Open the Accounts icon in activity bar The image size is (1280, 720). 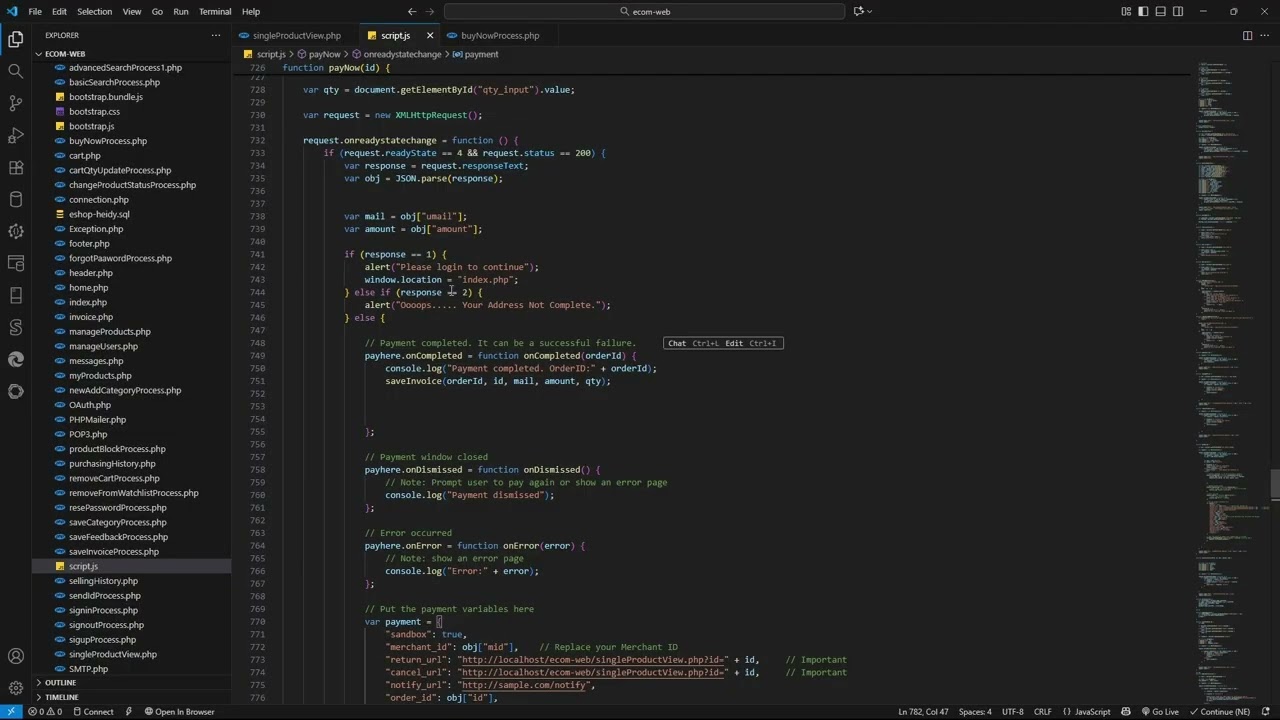[x=15, y=656]
